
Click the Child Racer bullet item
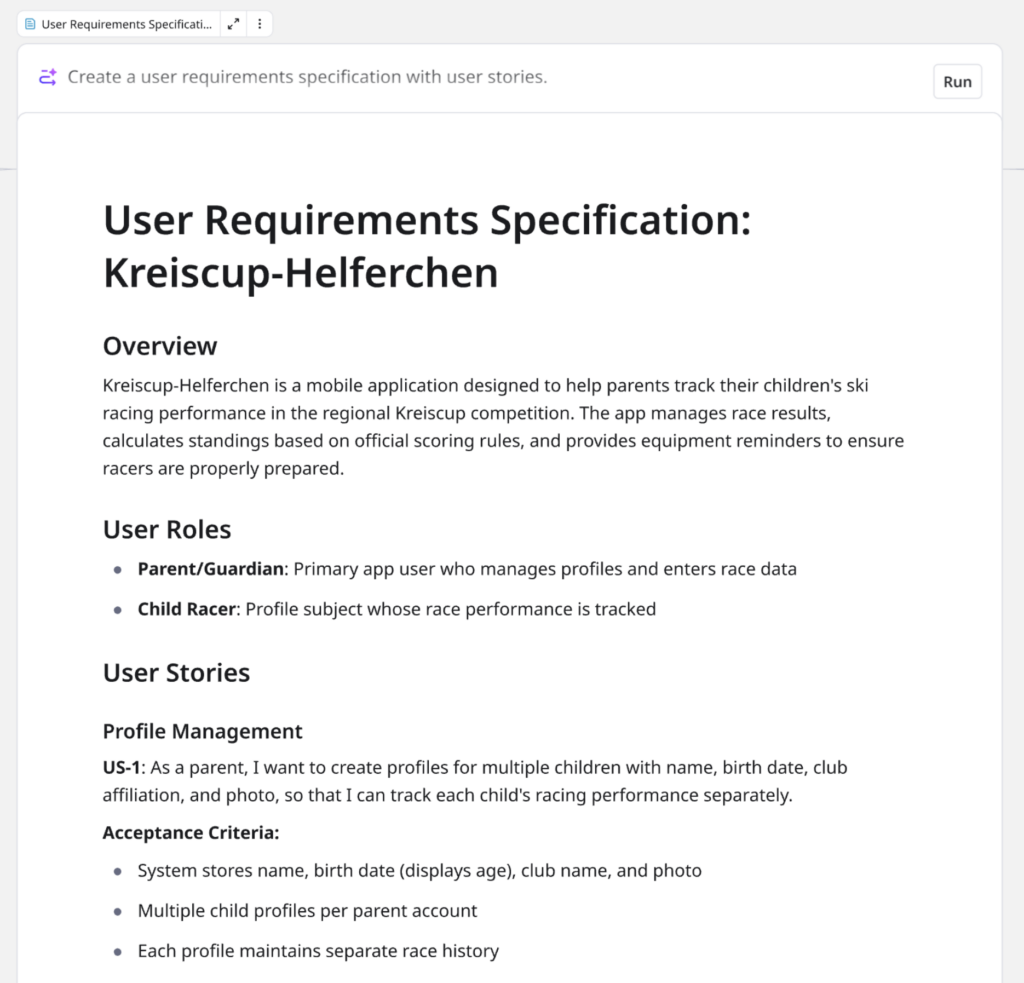(x=396, y=609)
